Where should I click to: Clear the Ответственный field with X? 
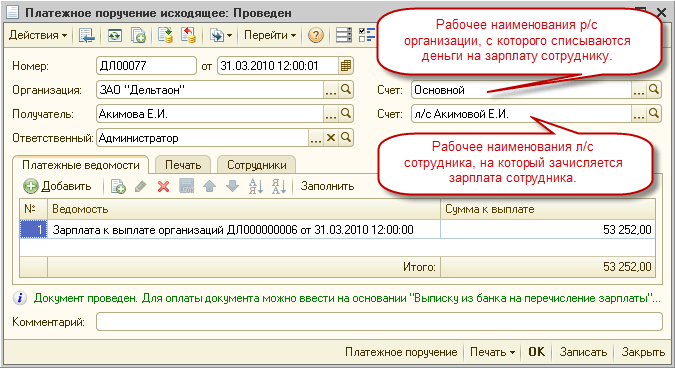coord(331,138)
